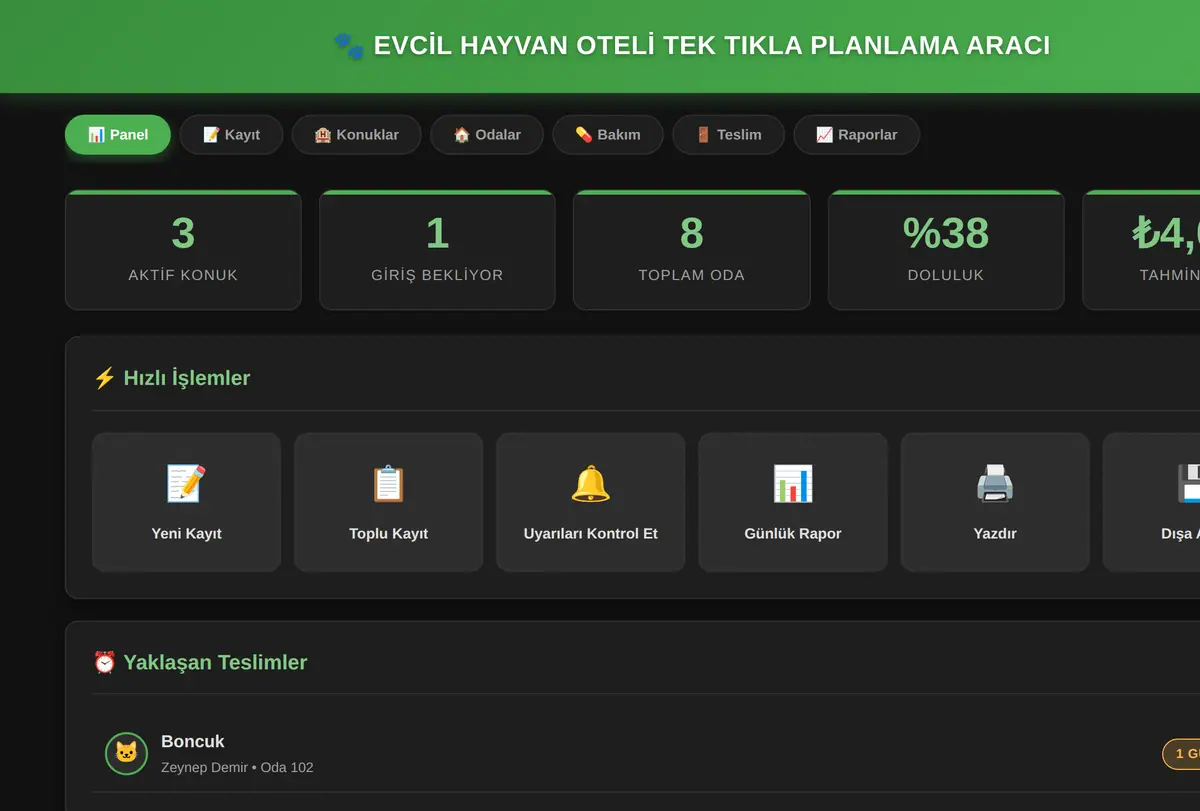Click the Hızlı İşlemler heading
The width and height of the screenshot is (1200, 811).
pyautogui.click(x=171, y=378)
